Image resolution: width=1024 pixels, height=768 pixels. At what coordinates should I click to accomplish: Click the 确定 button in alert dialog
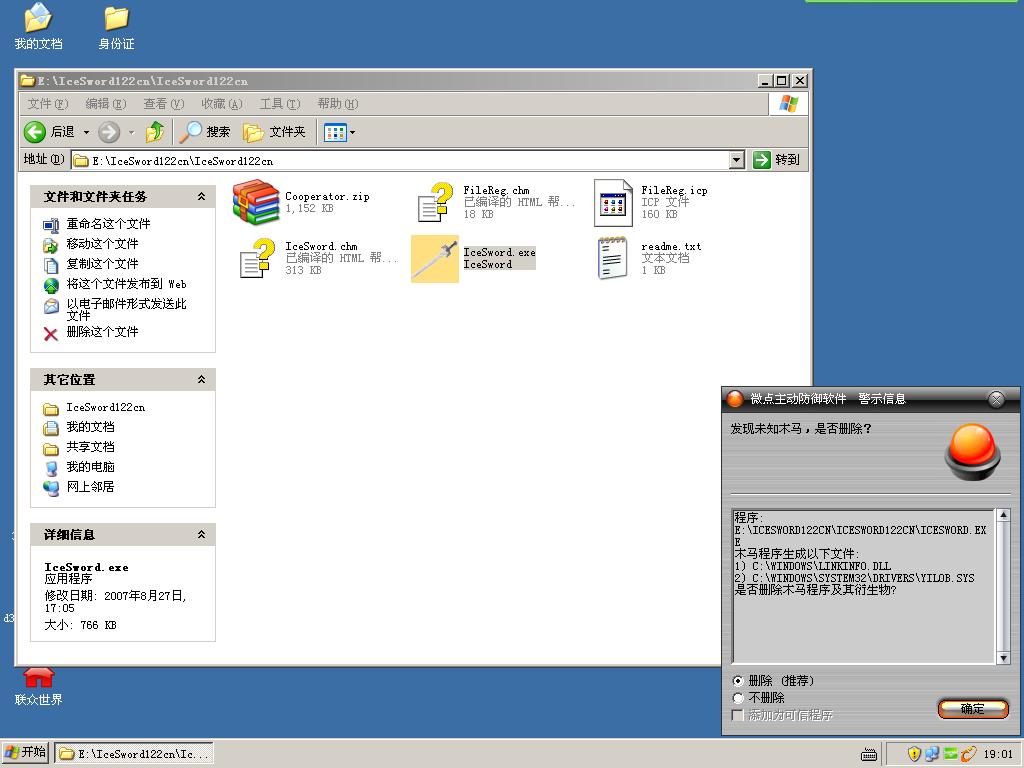(x=972, y=708)
